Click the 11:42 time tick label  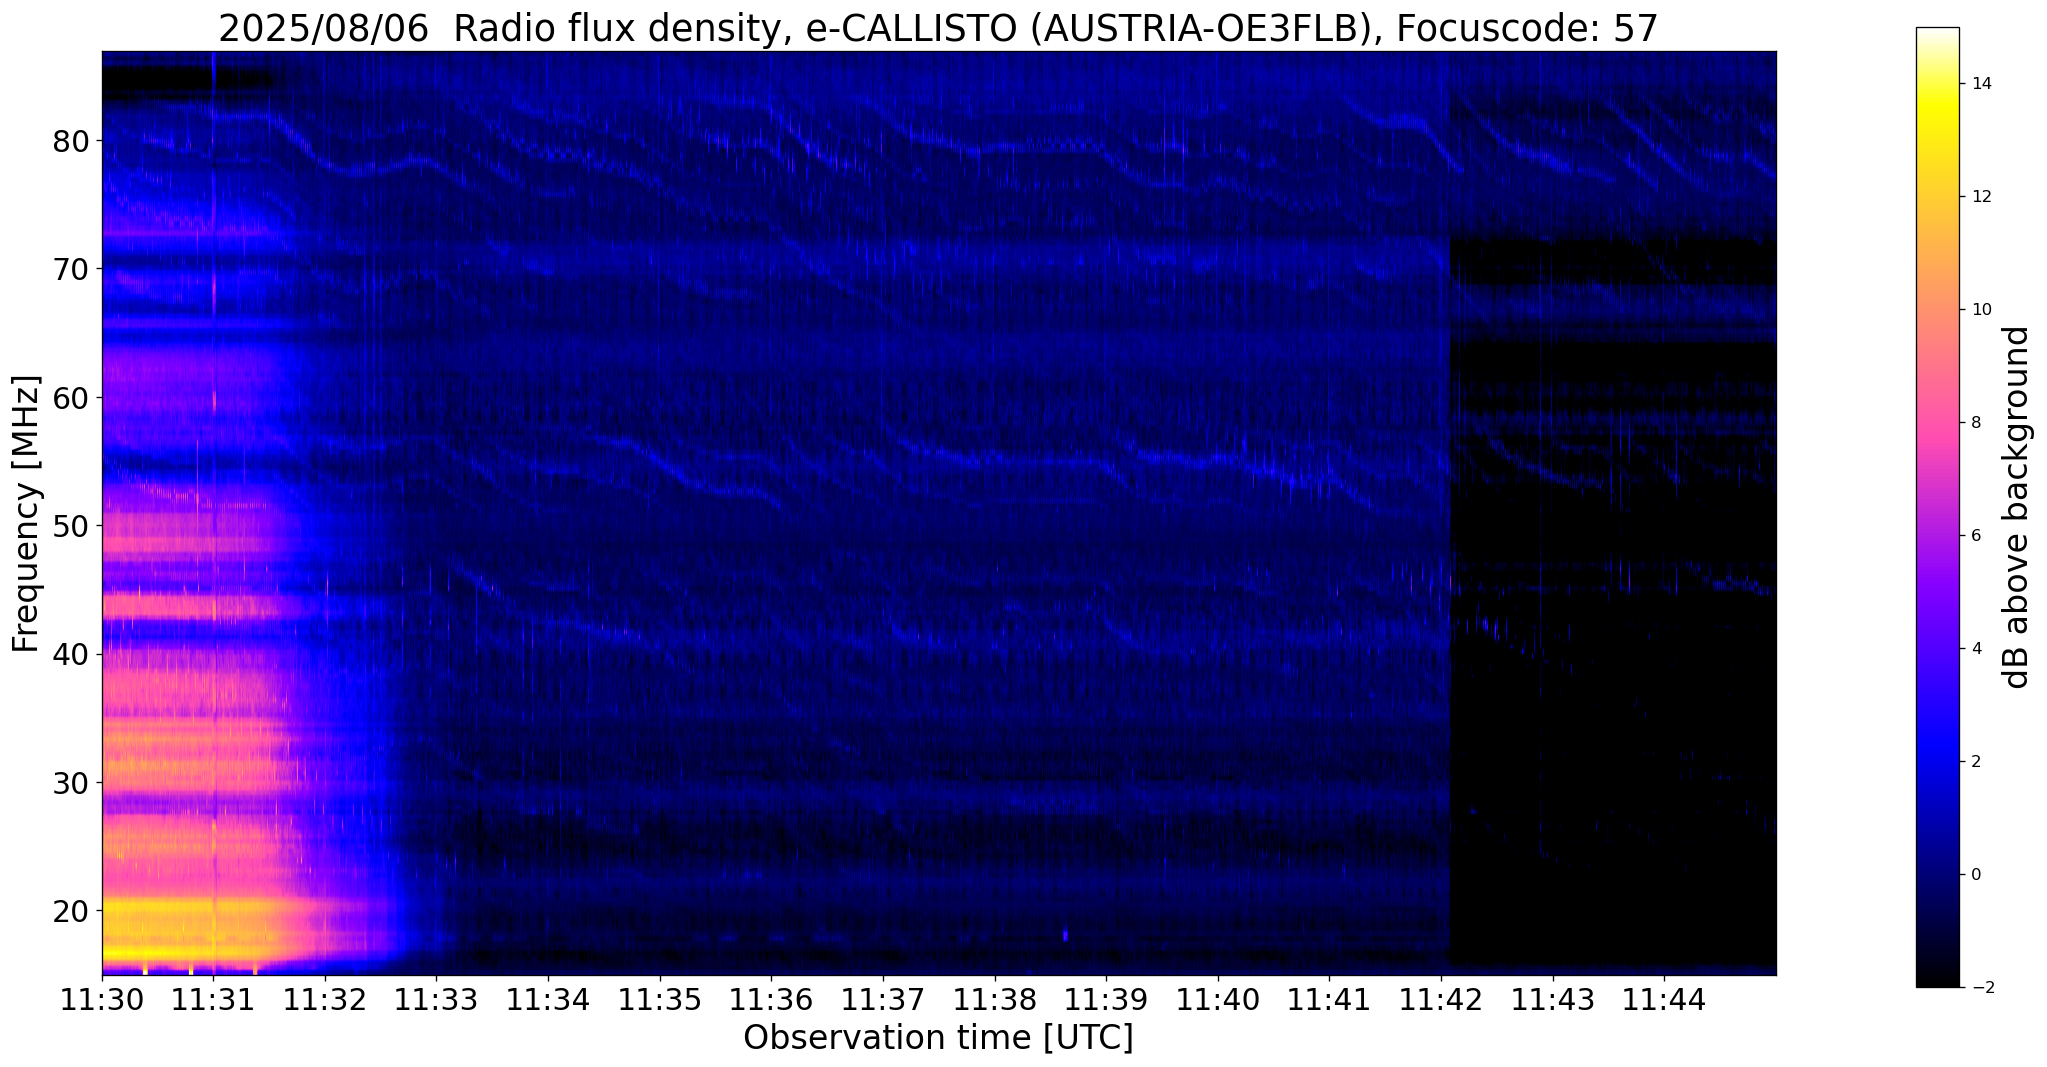point(1441,999)
